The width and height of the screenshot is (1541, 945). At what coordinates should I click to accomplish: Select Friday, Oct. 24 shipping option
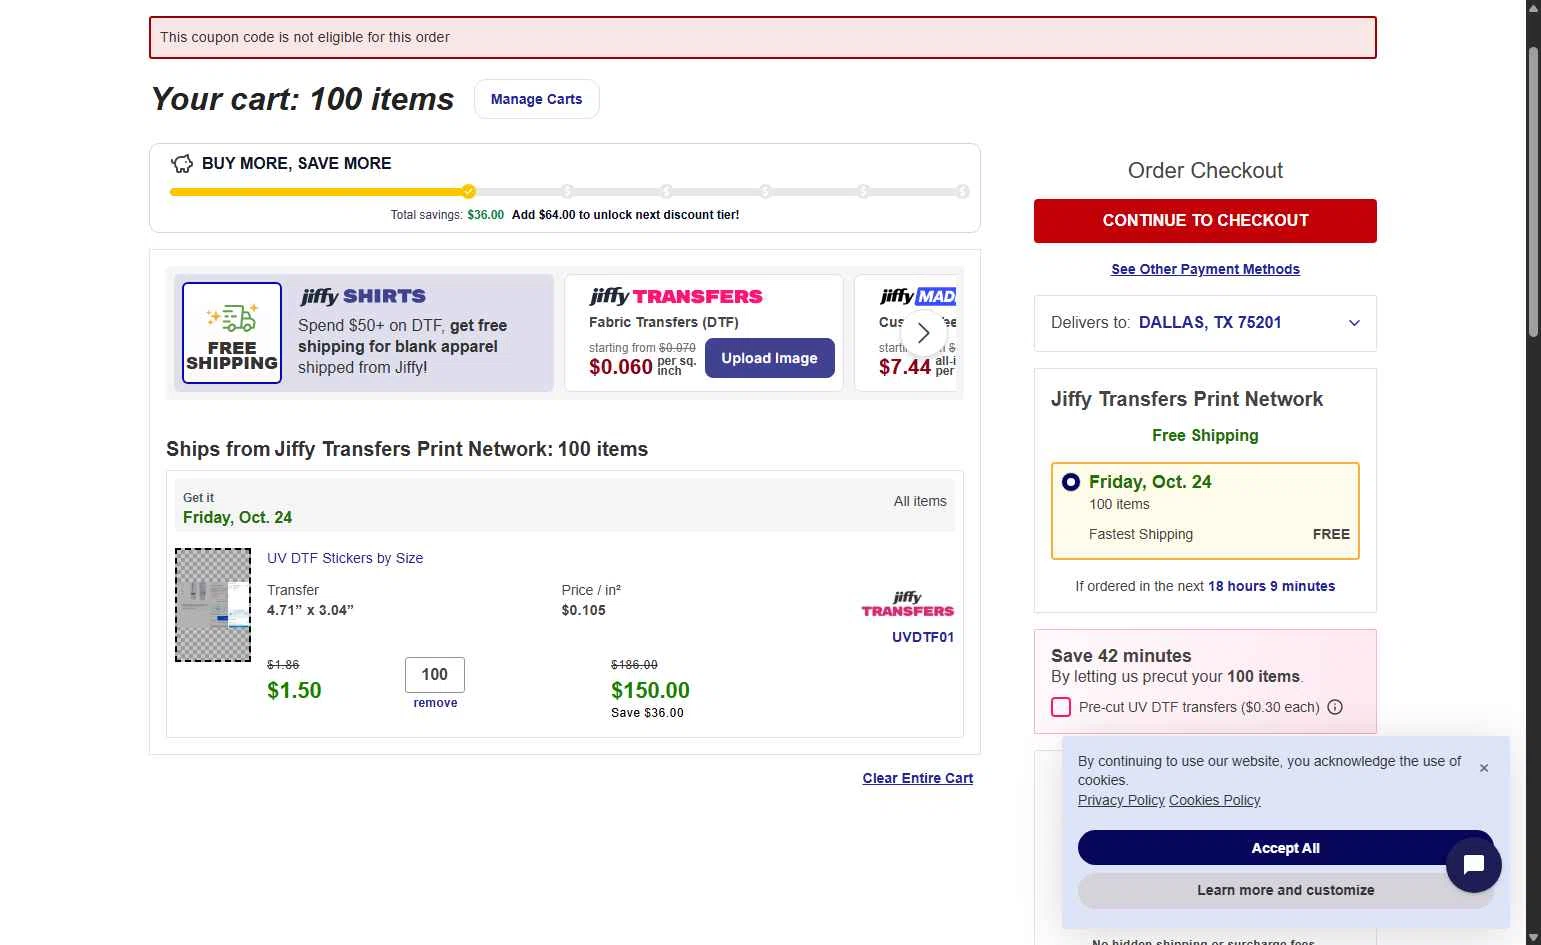pyautogui.click(x=1071, y=482)
